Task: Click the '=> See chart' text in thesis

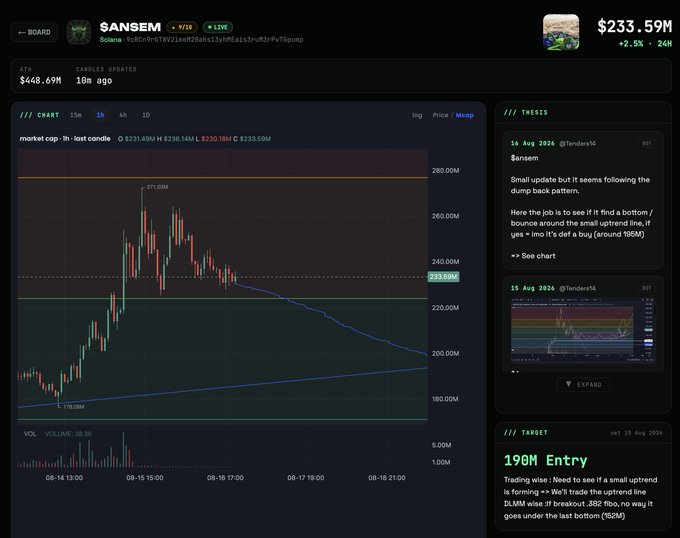Action: pyautogui.click(x=533, y=256)
